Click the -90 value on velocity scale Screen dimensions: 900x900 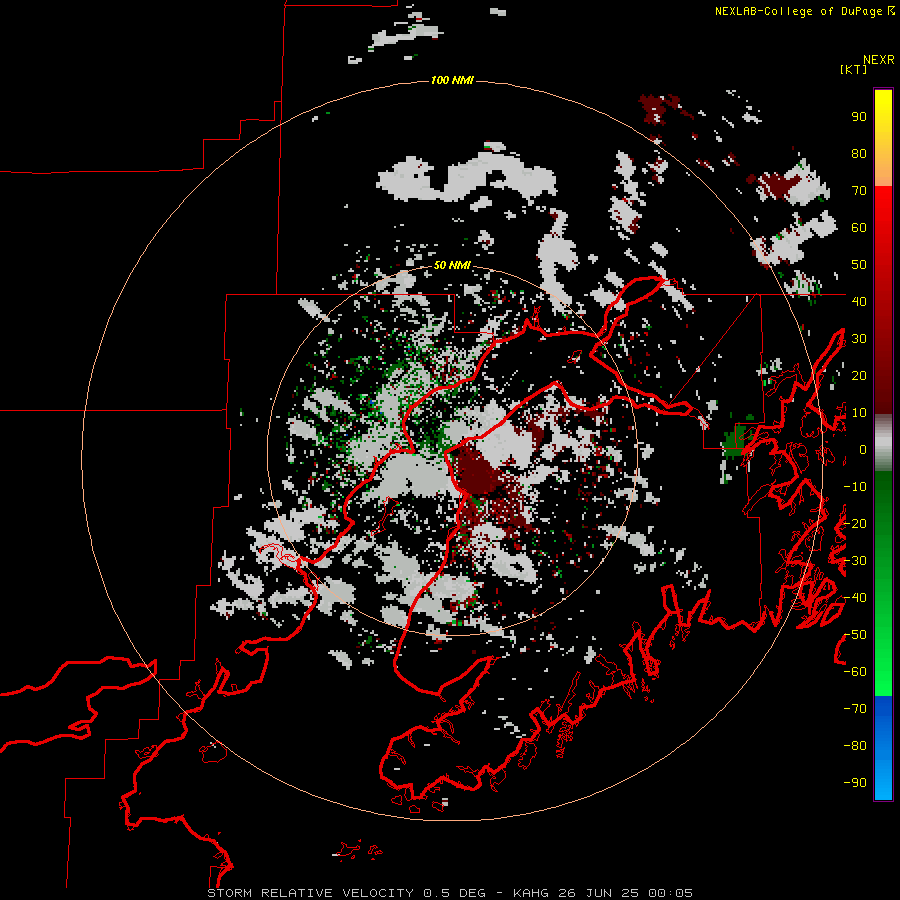coord(855,783)
